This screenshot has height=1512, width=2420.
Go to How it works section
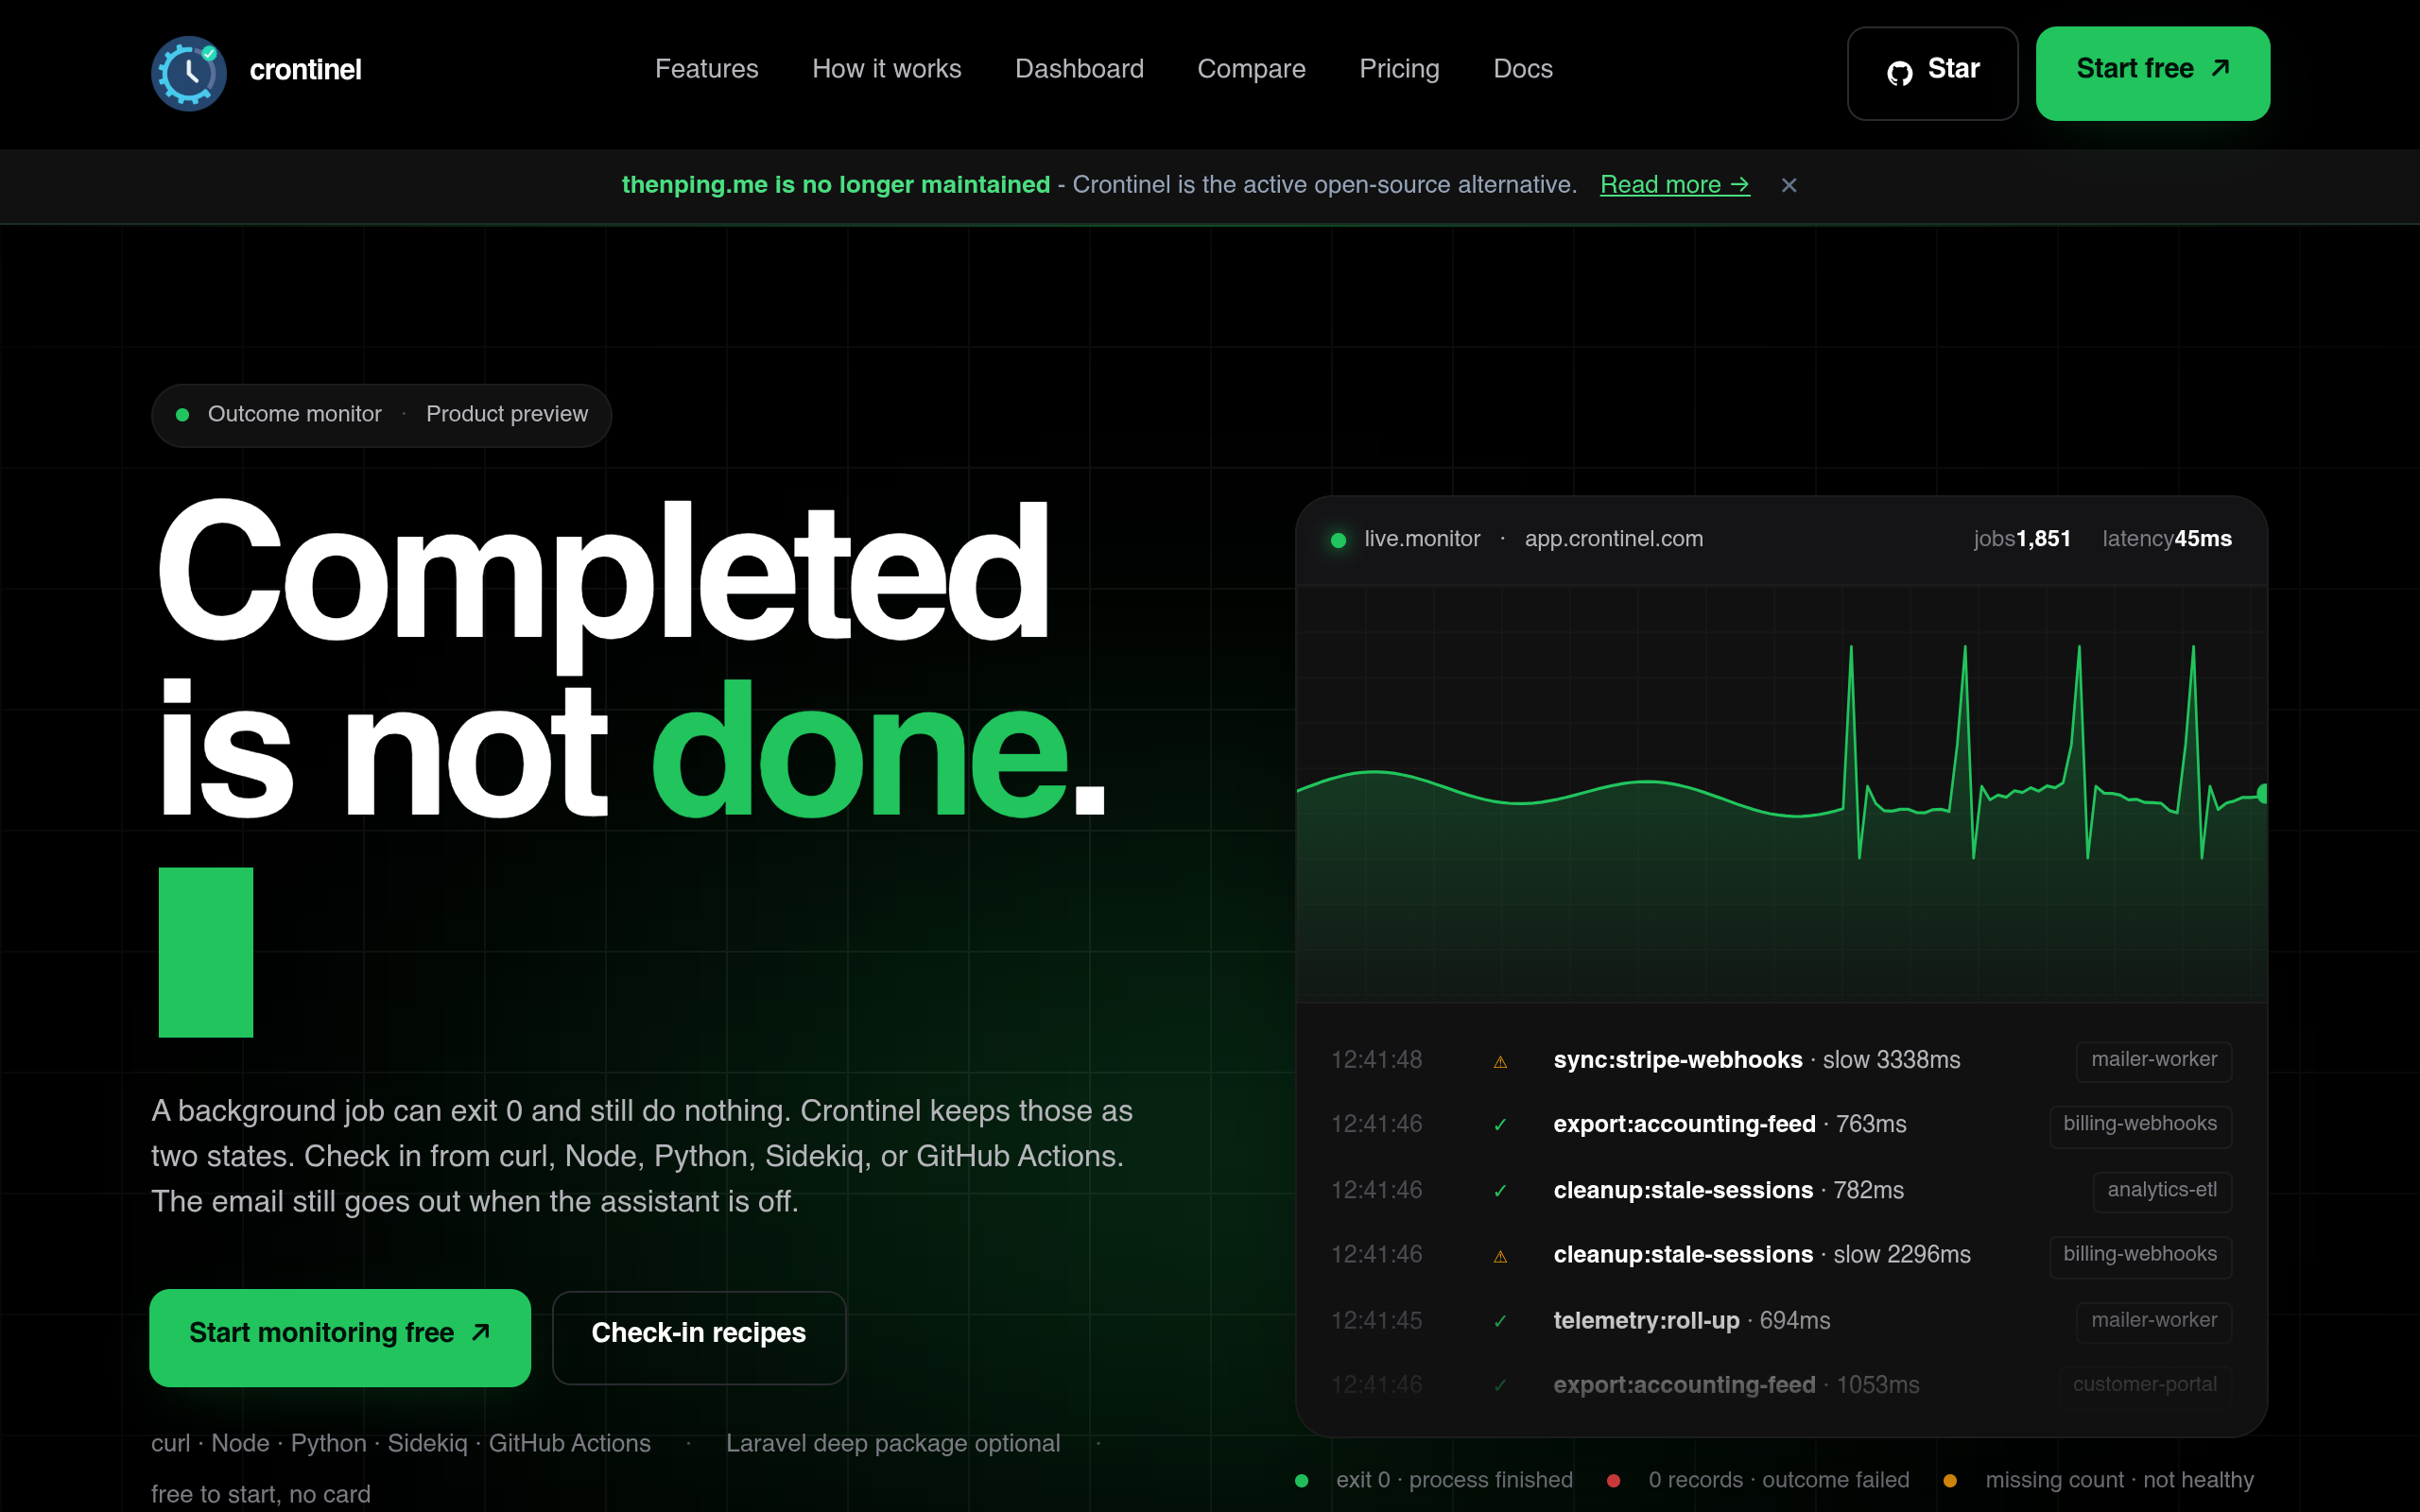(x=886, y=69)
